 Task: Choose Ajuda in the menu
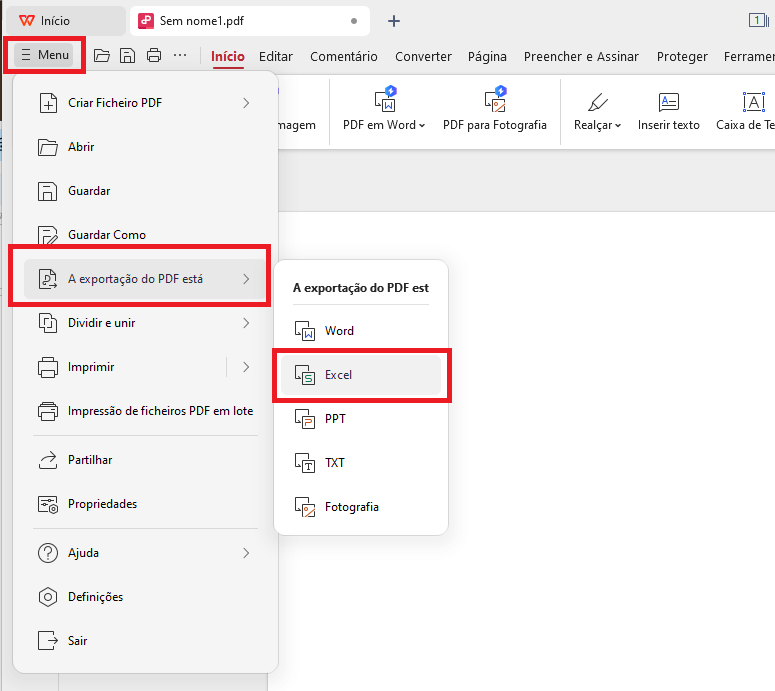[145, 553]
